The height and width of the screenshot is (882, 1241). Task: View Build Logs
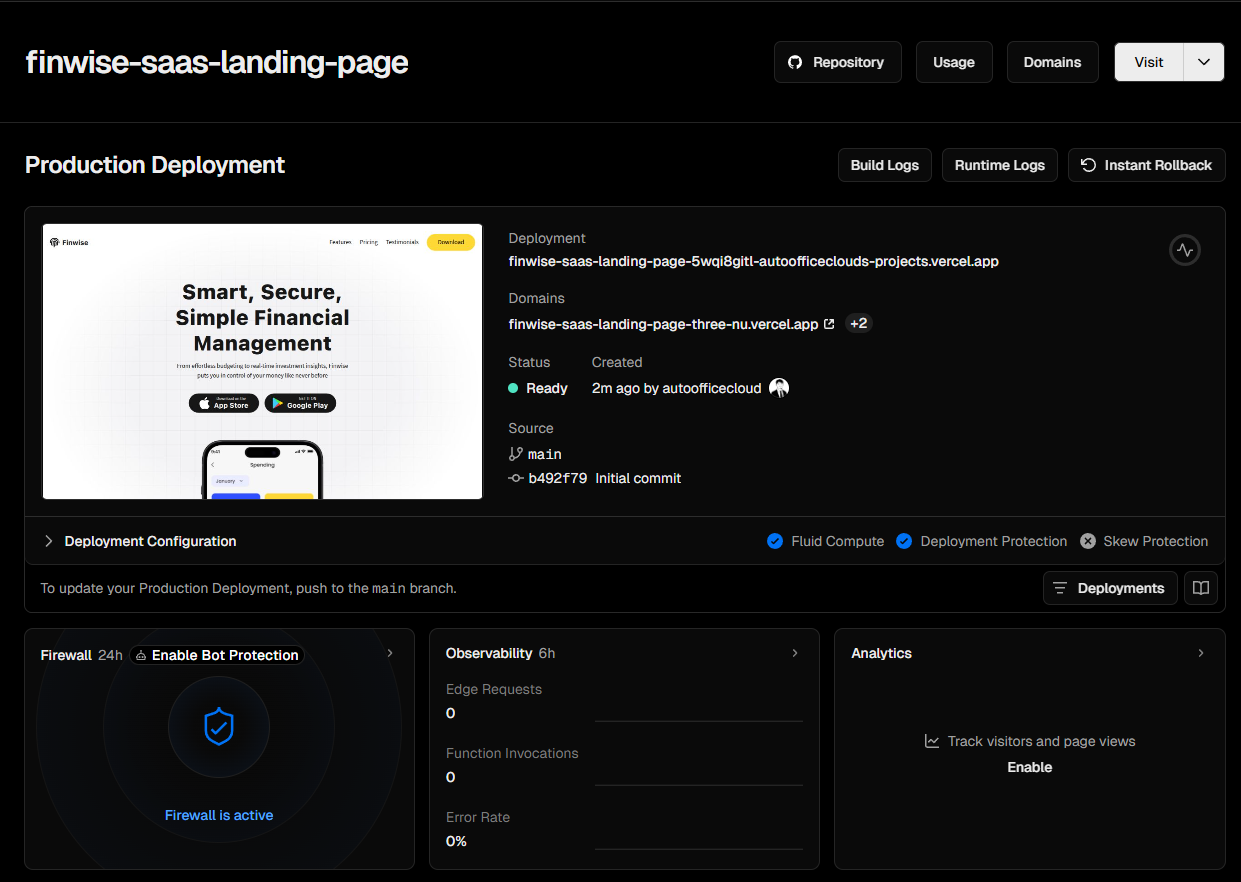[x=885, y=165]
